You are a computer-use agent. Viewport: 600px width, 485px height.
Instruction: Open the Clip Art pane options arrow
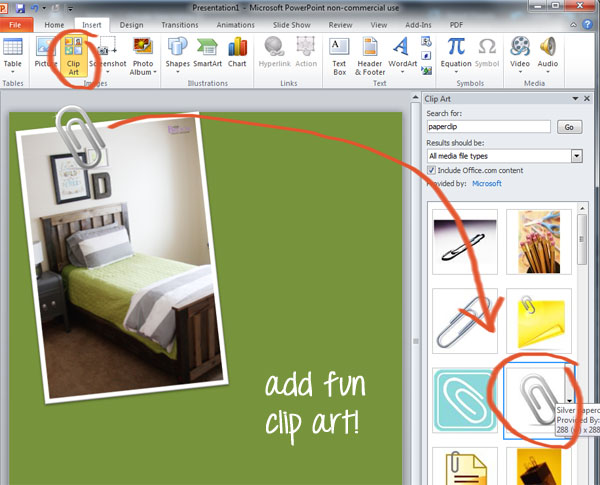[x=575, y=99]
